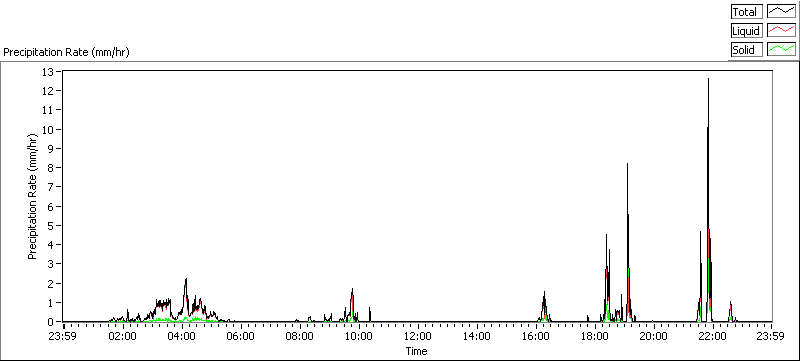Click the 23:59 start time axis label

click(x=64, y=336)
